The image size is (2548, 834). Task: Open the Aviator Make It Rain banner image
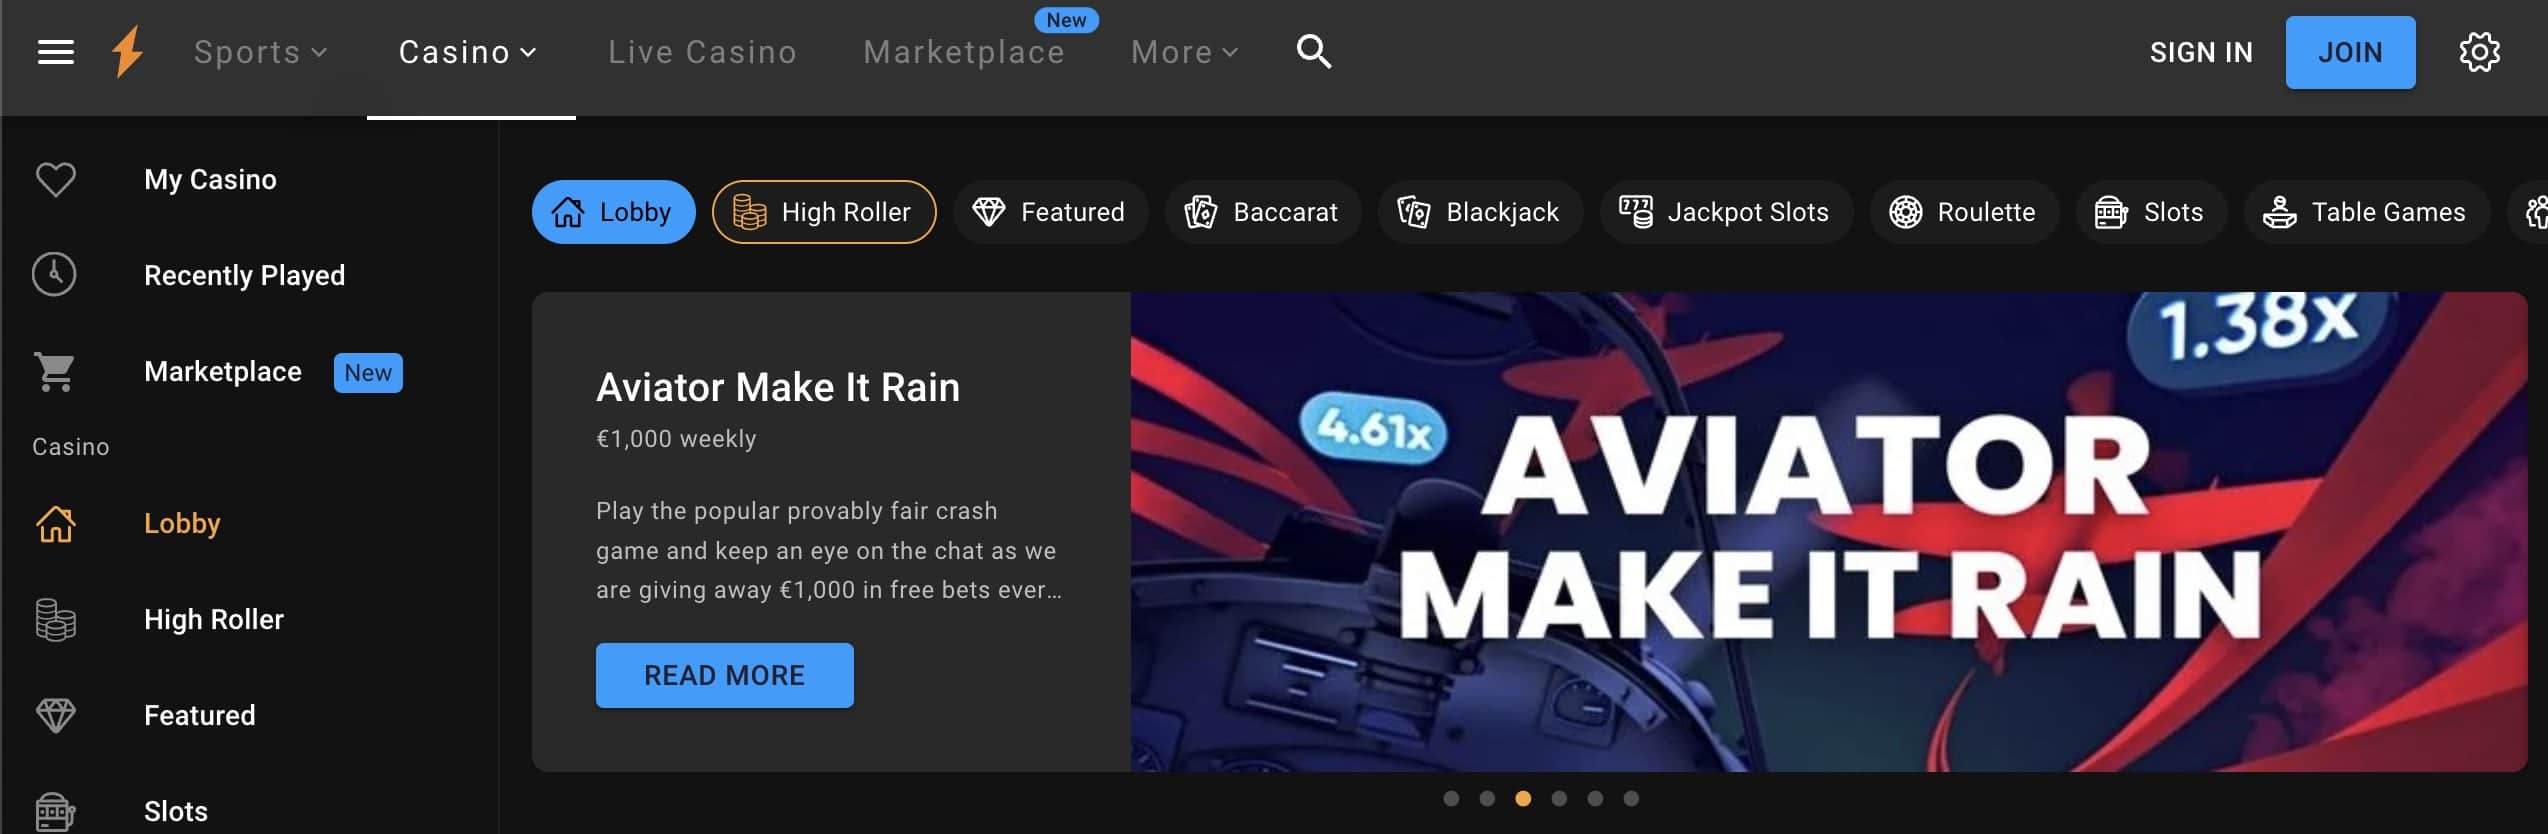pyautogui.click(x=1828, y=531)
